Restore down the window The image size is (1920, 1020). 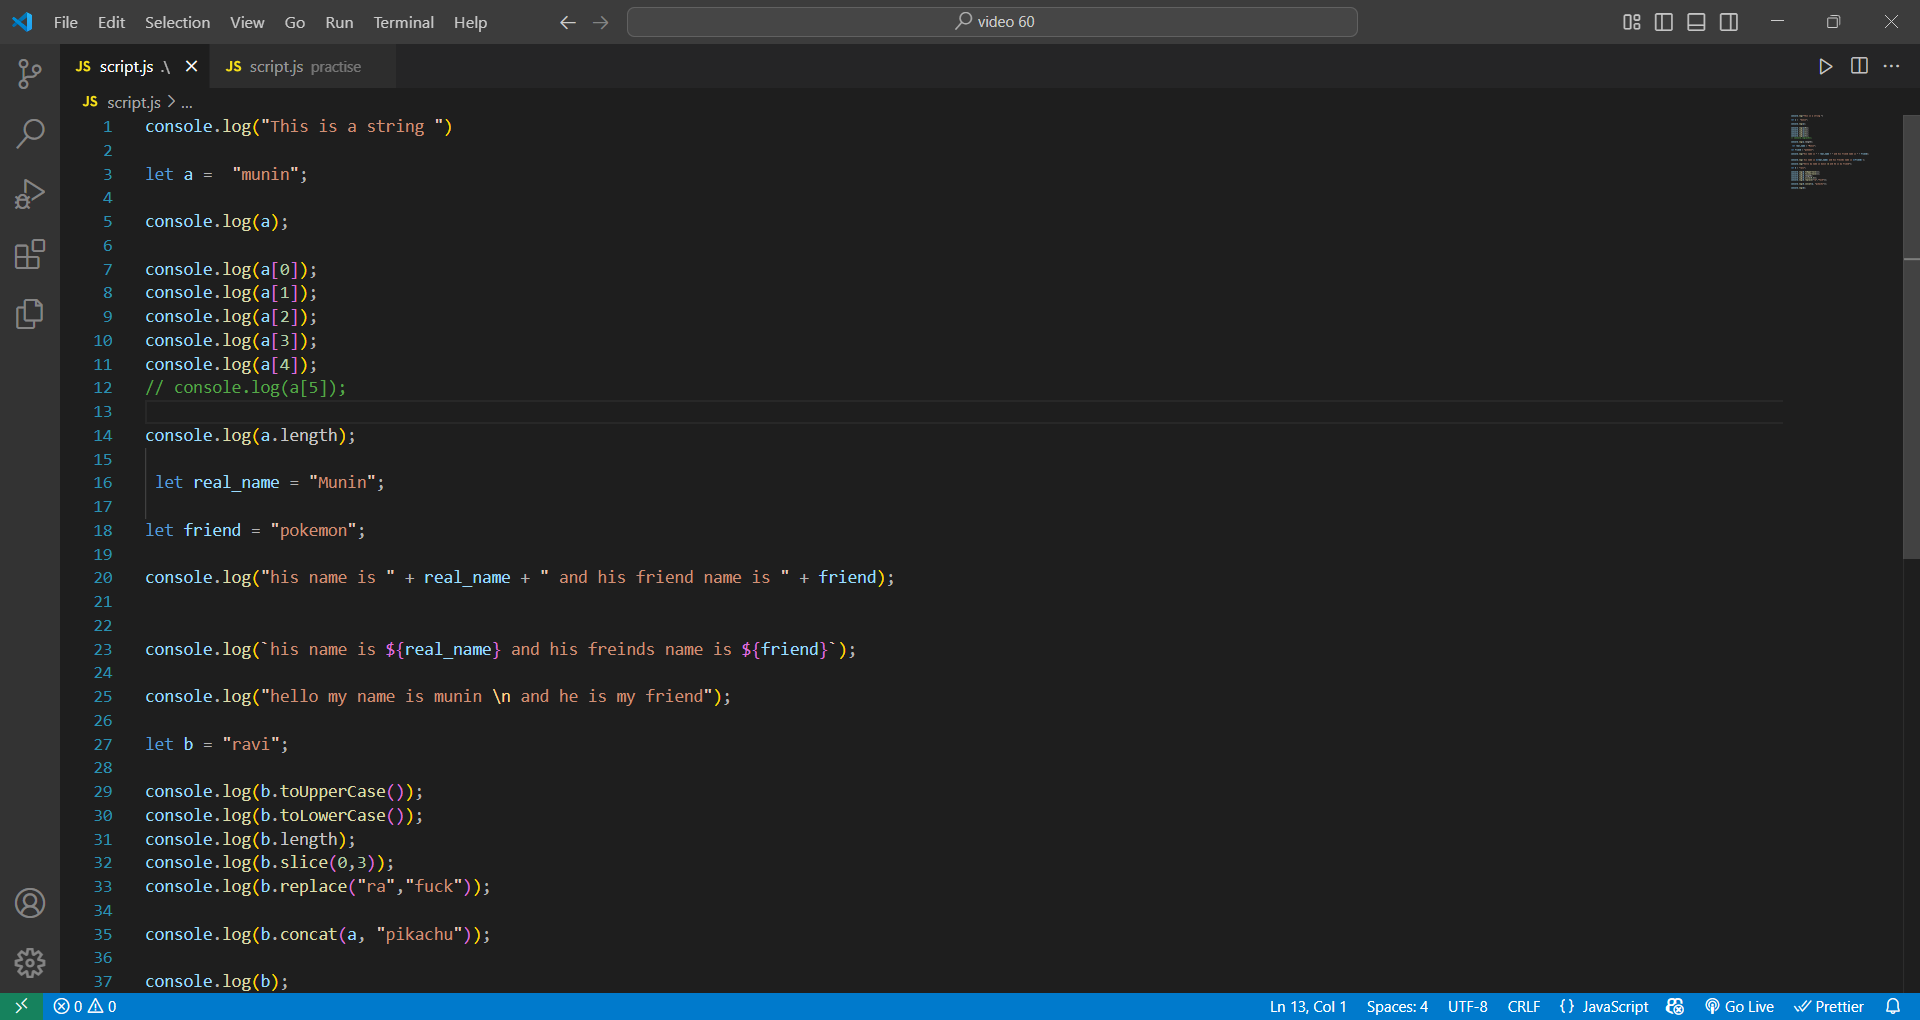[x=1833, y=22]
